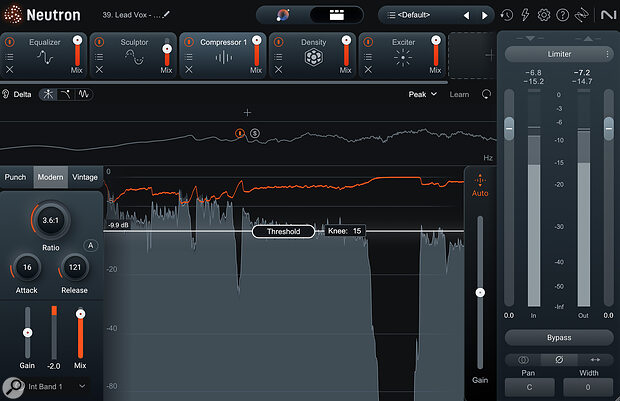Click the mono sum circles button
Screen dimensions: 620x401
(x=523, y=360)
